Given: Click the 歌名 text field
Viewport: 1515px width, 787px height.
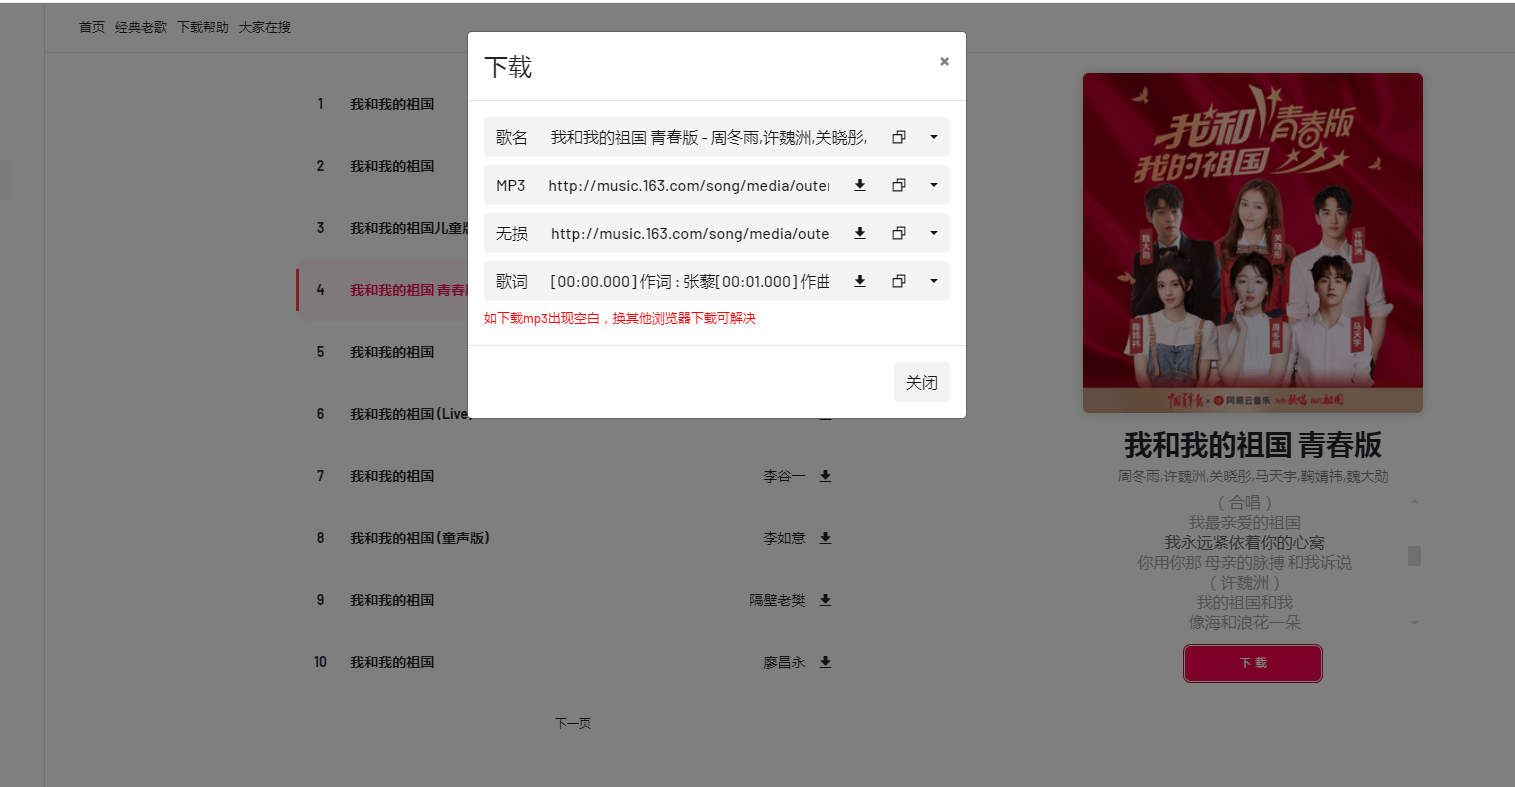Looking at the screenshot, I should [709, 137].
